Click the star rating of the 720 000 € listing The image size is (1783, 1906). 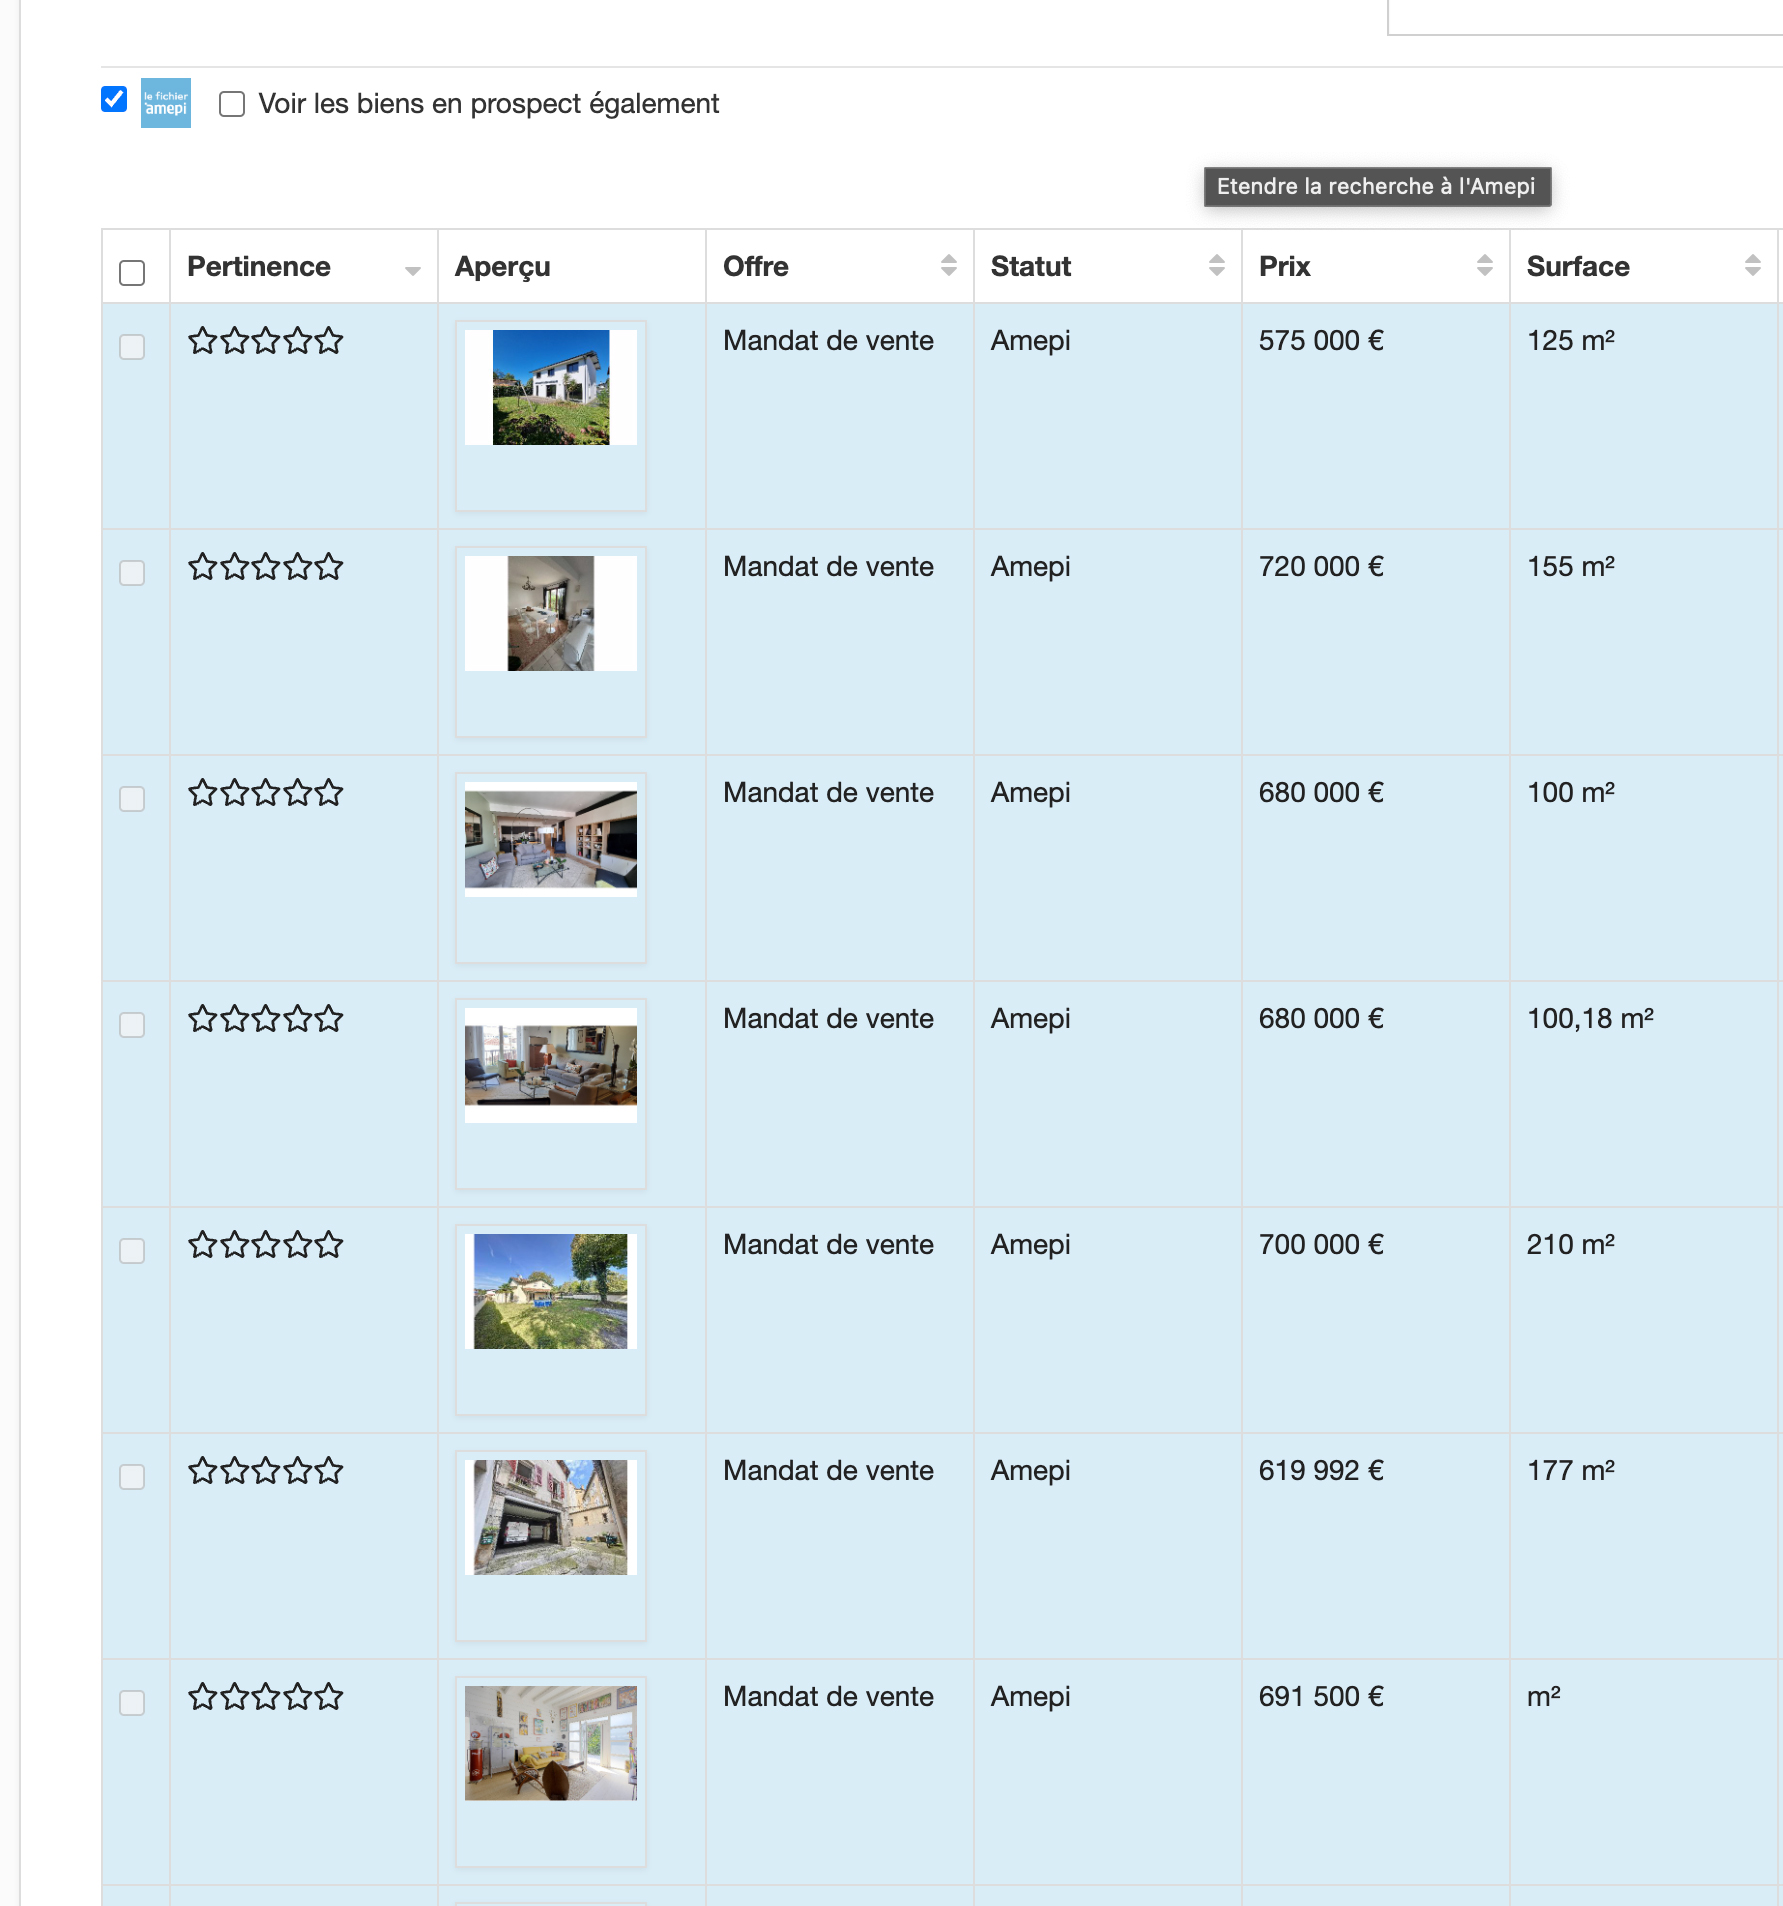[265, 567]
